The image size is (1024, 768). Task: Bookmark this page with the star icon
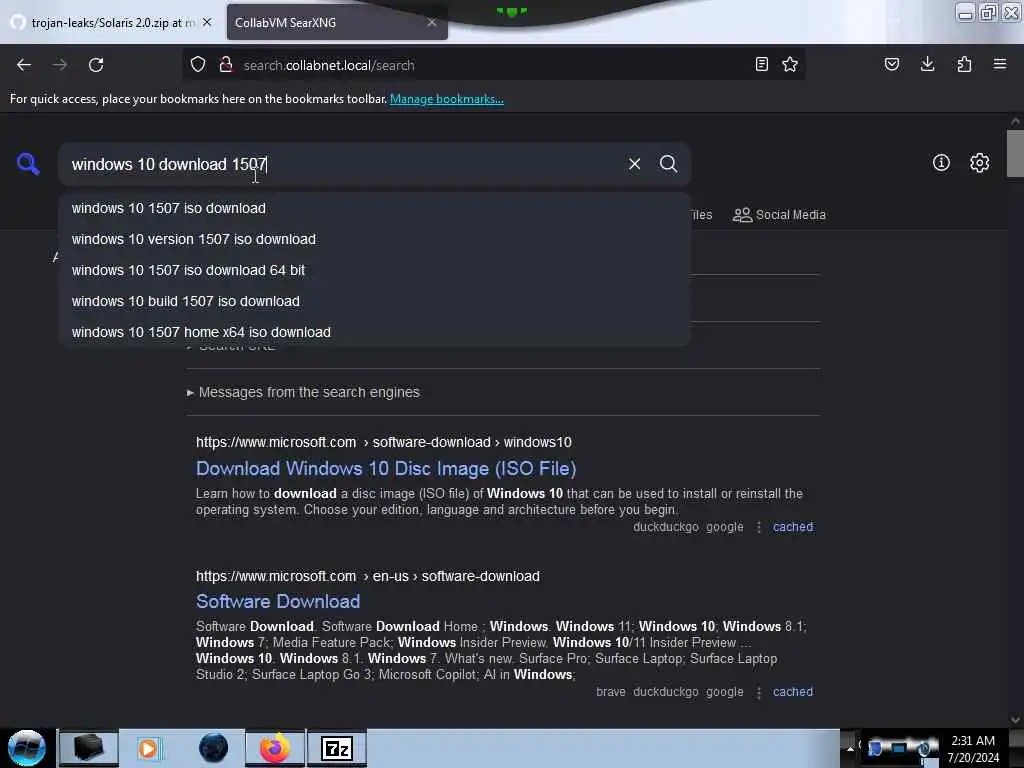(x=790, y=64)
